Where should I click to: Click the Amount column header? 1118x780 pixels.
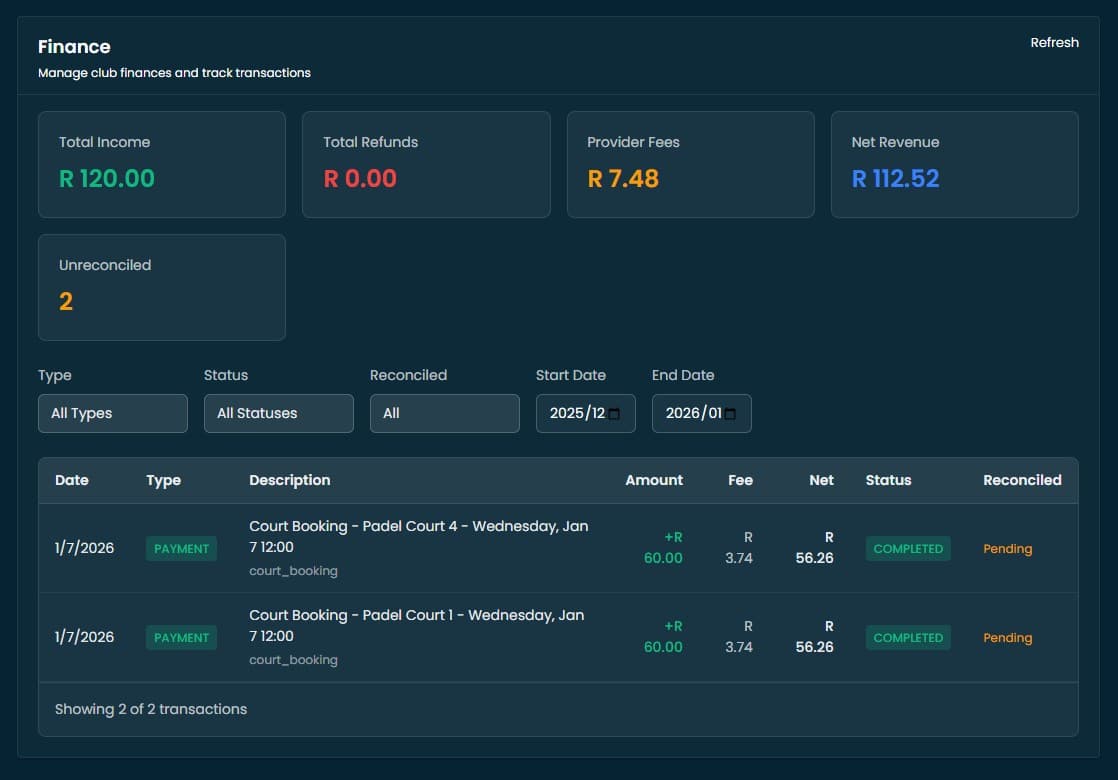654,480
